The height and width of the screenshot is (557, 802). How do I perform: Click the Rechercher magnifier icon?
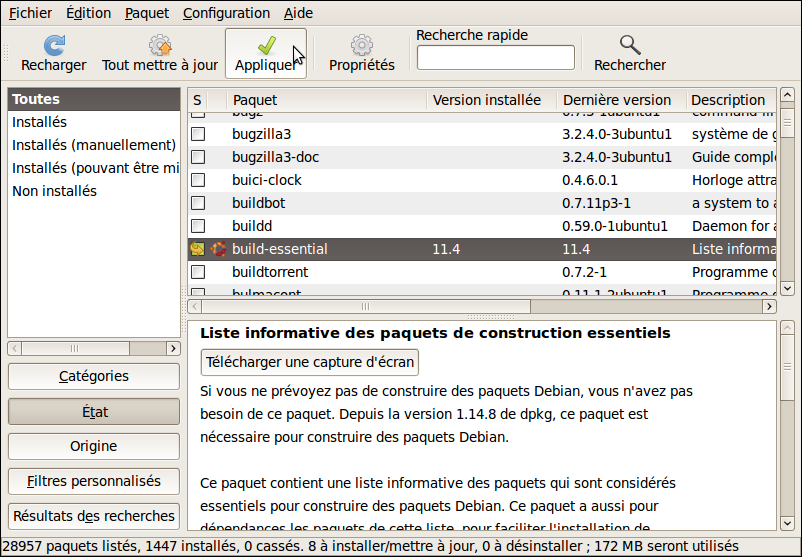[629, 45]
